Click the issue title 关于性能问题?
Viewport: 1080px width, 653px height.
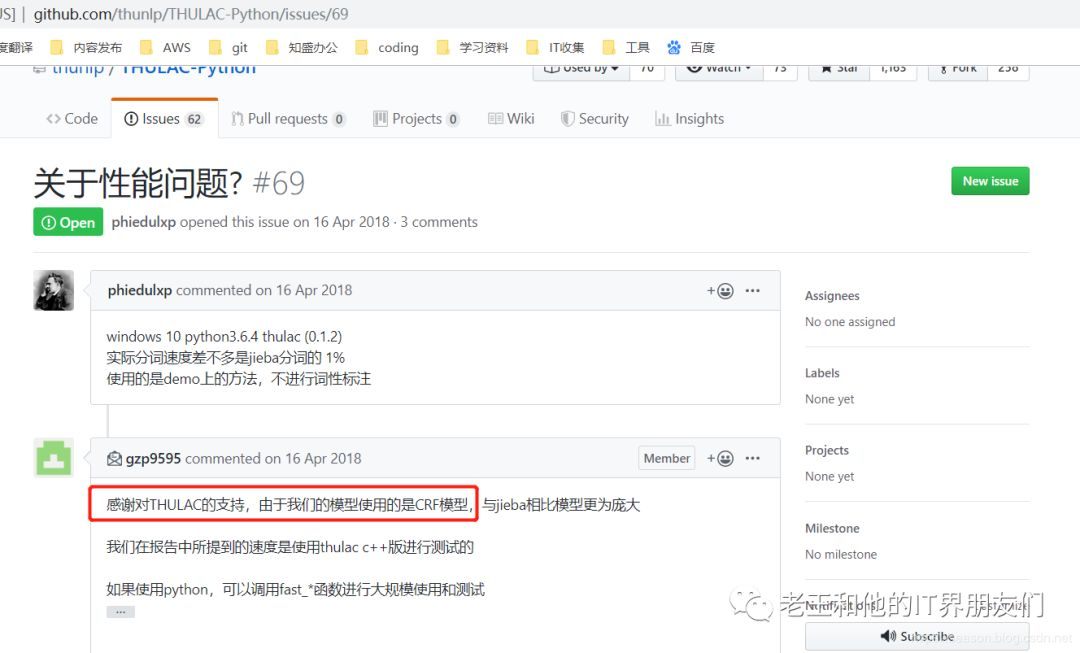138,183
